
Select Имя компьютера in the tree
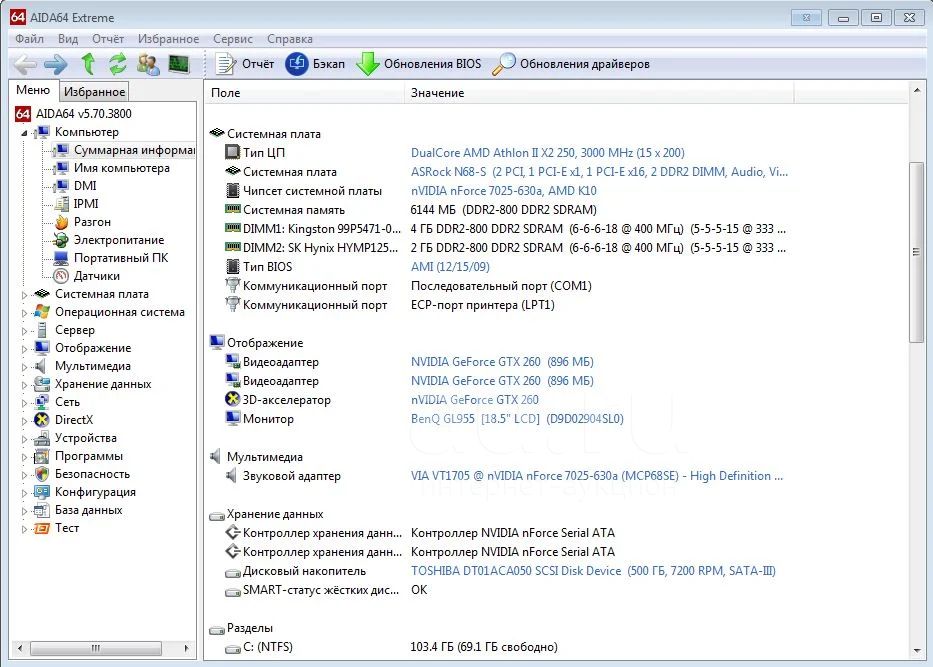click(121, 168)
